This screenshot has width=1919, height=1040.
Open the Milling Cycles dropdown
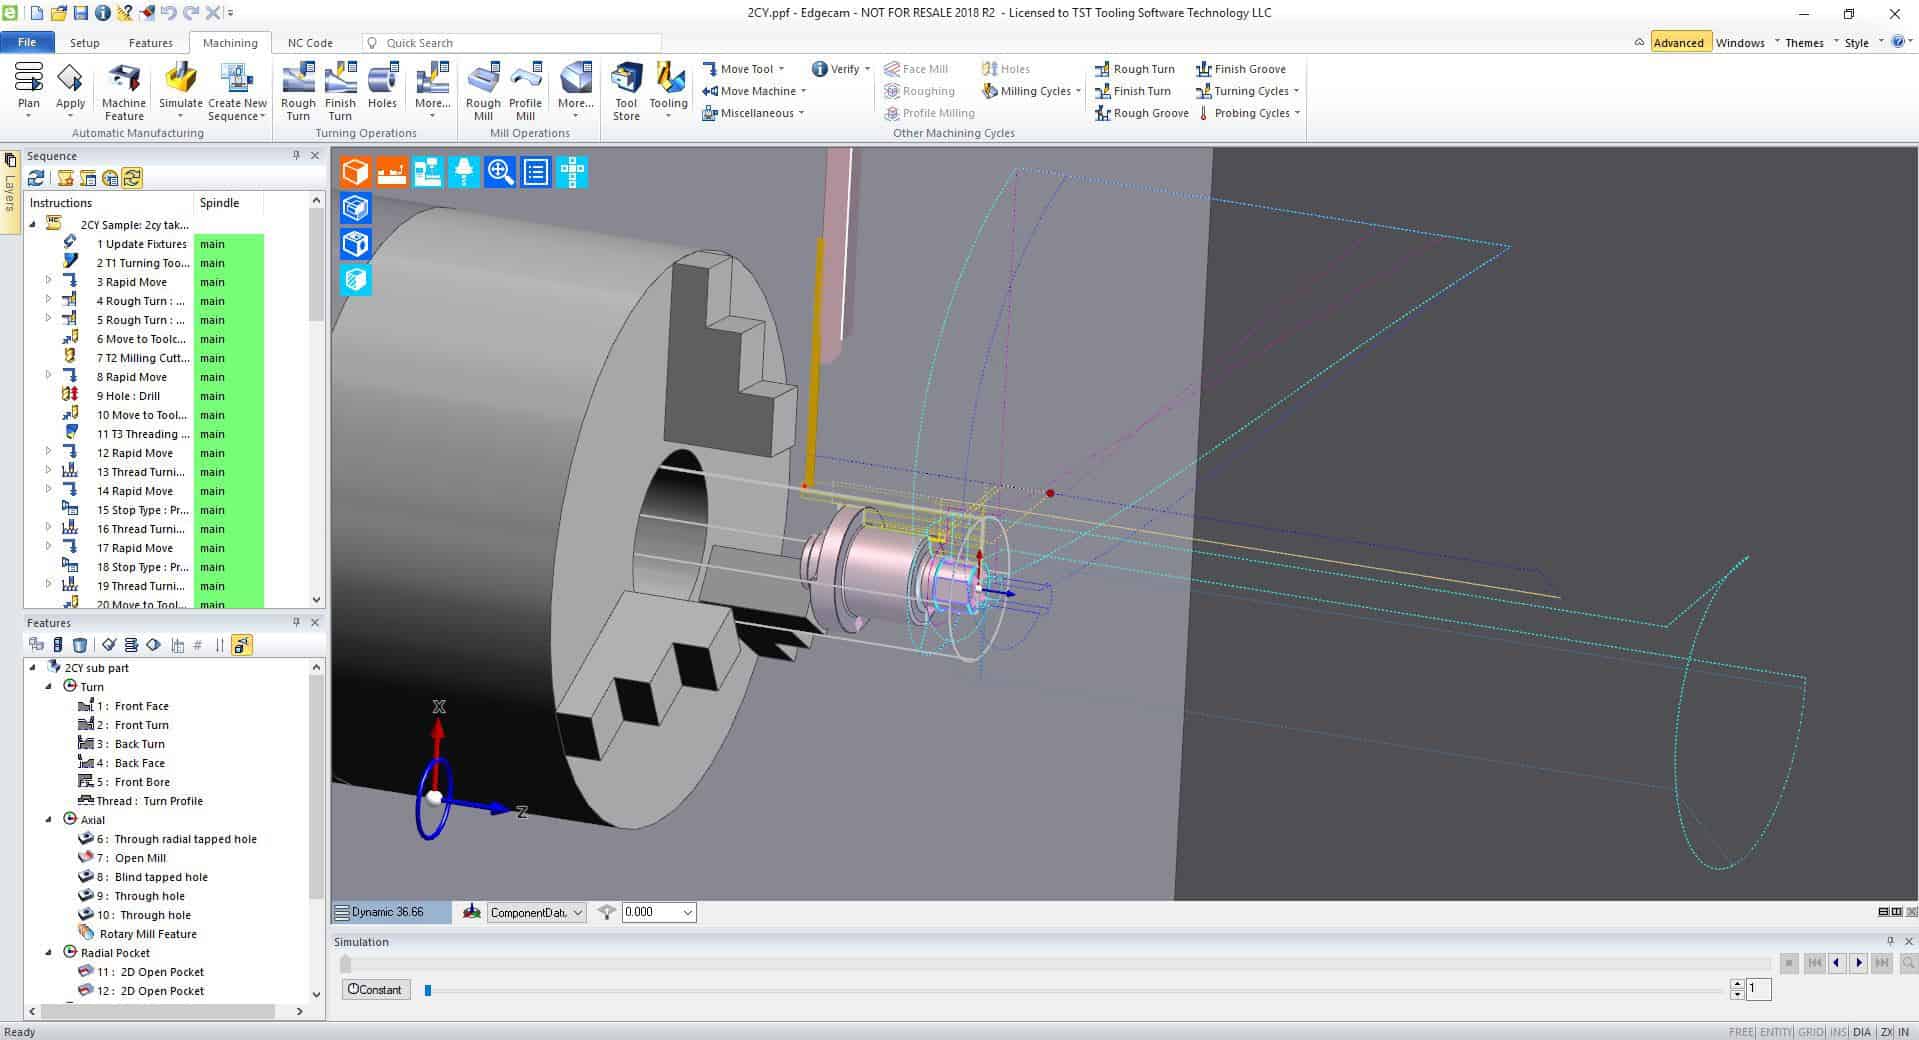[x=1032, y=91]
